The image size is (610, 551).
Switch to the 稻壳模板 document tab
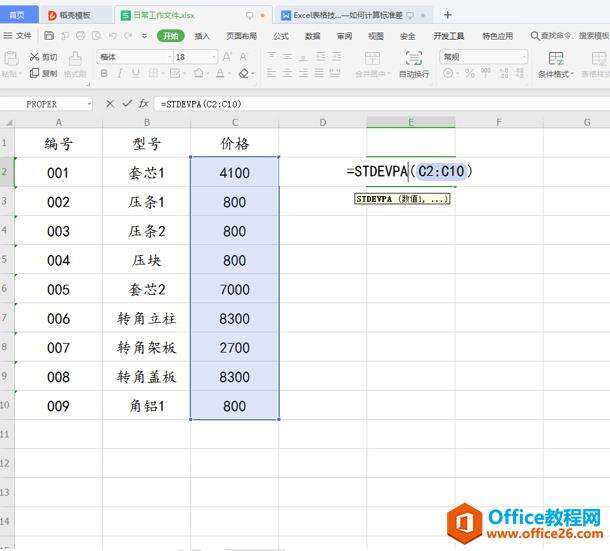click(x=76, y=15)
